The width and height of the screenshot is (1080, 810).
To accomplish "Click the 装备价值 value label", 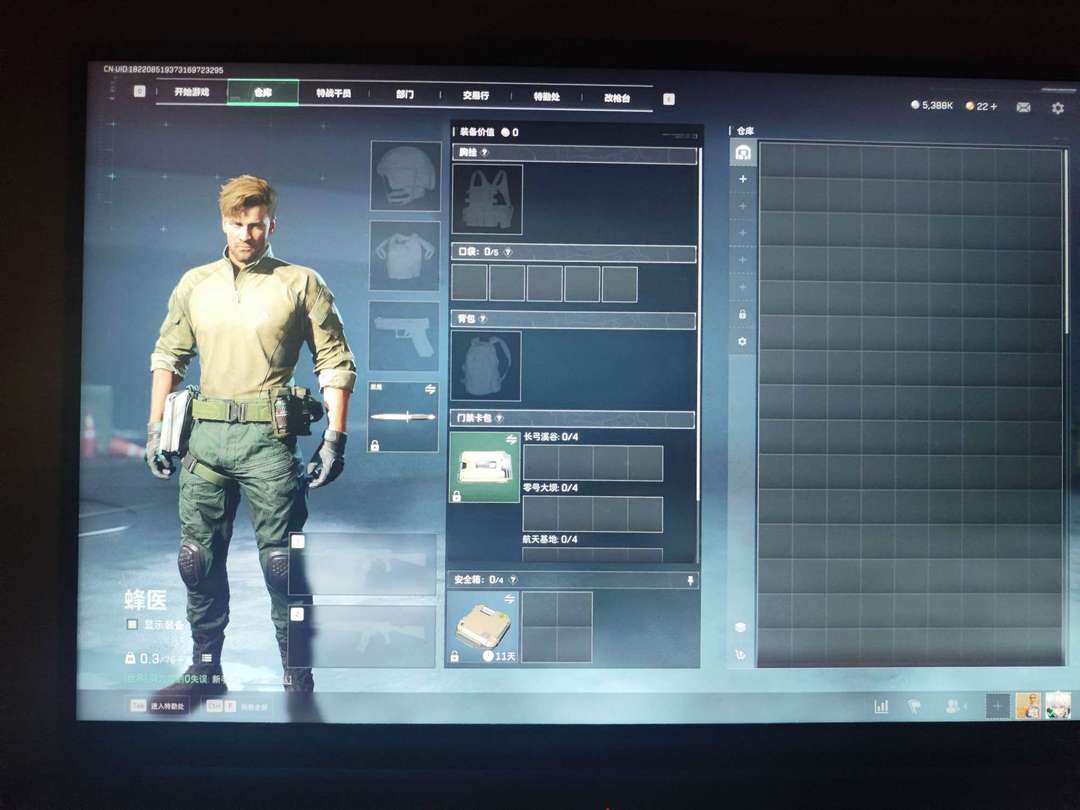I will [x=489, y=132].
